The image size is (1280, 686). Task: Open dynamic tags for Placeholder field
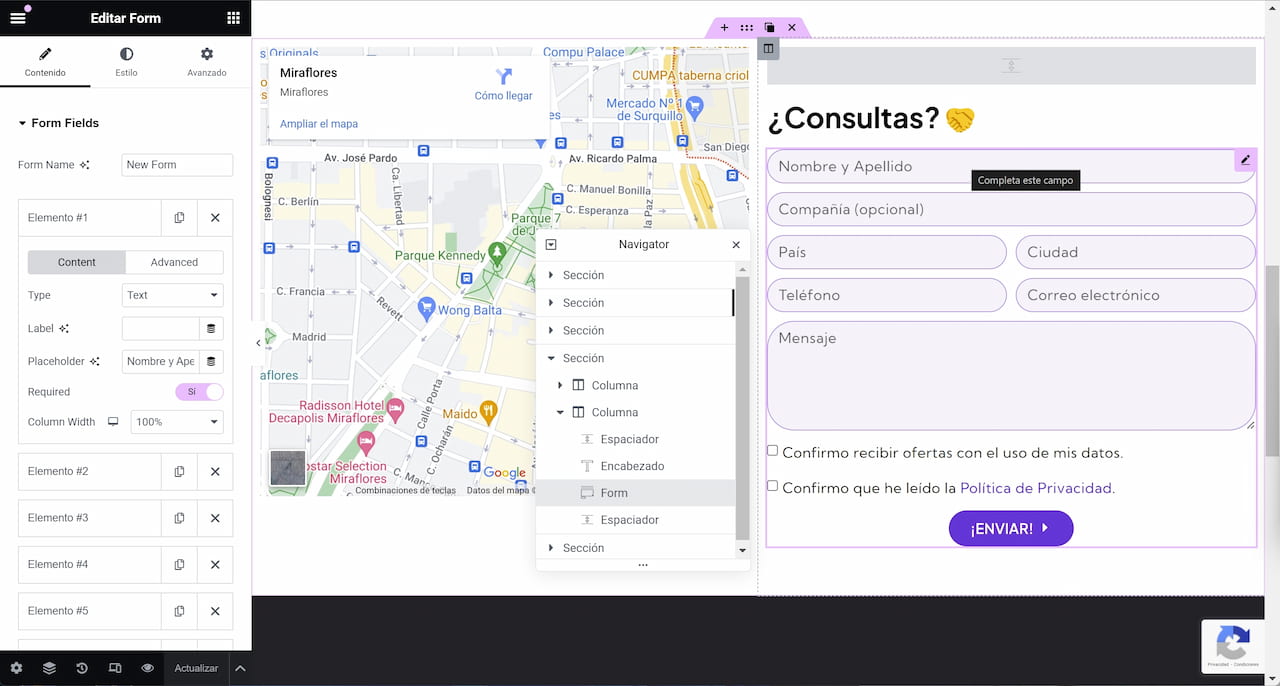tap(211, 362)
